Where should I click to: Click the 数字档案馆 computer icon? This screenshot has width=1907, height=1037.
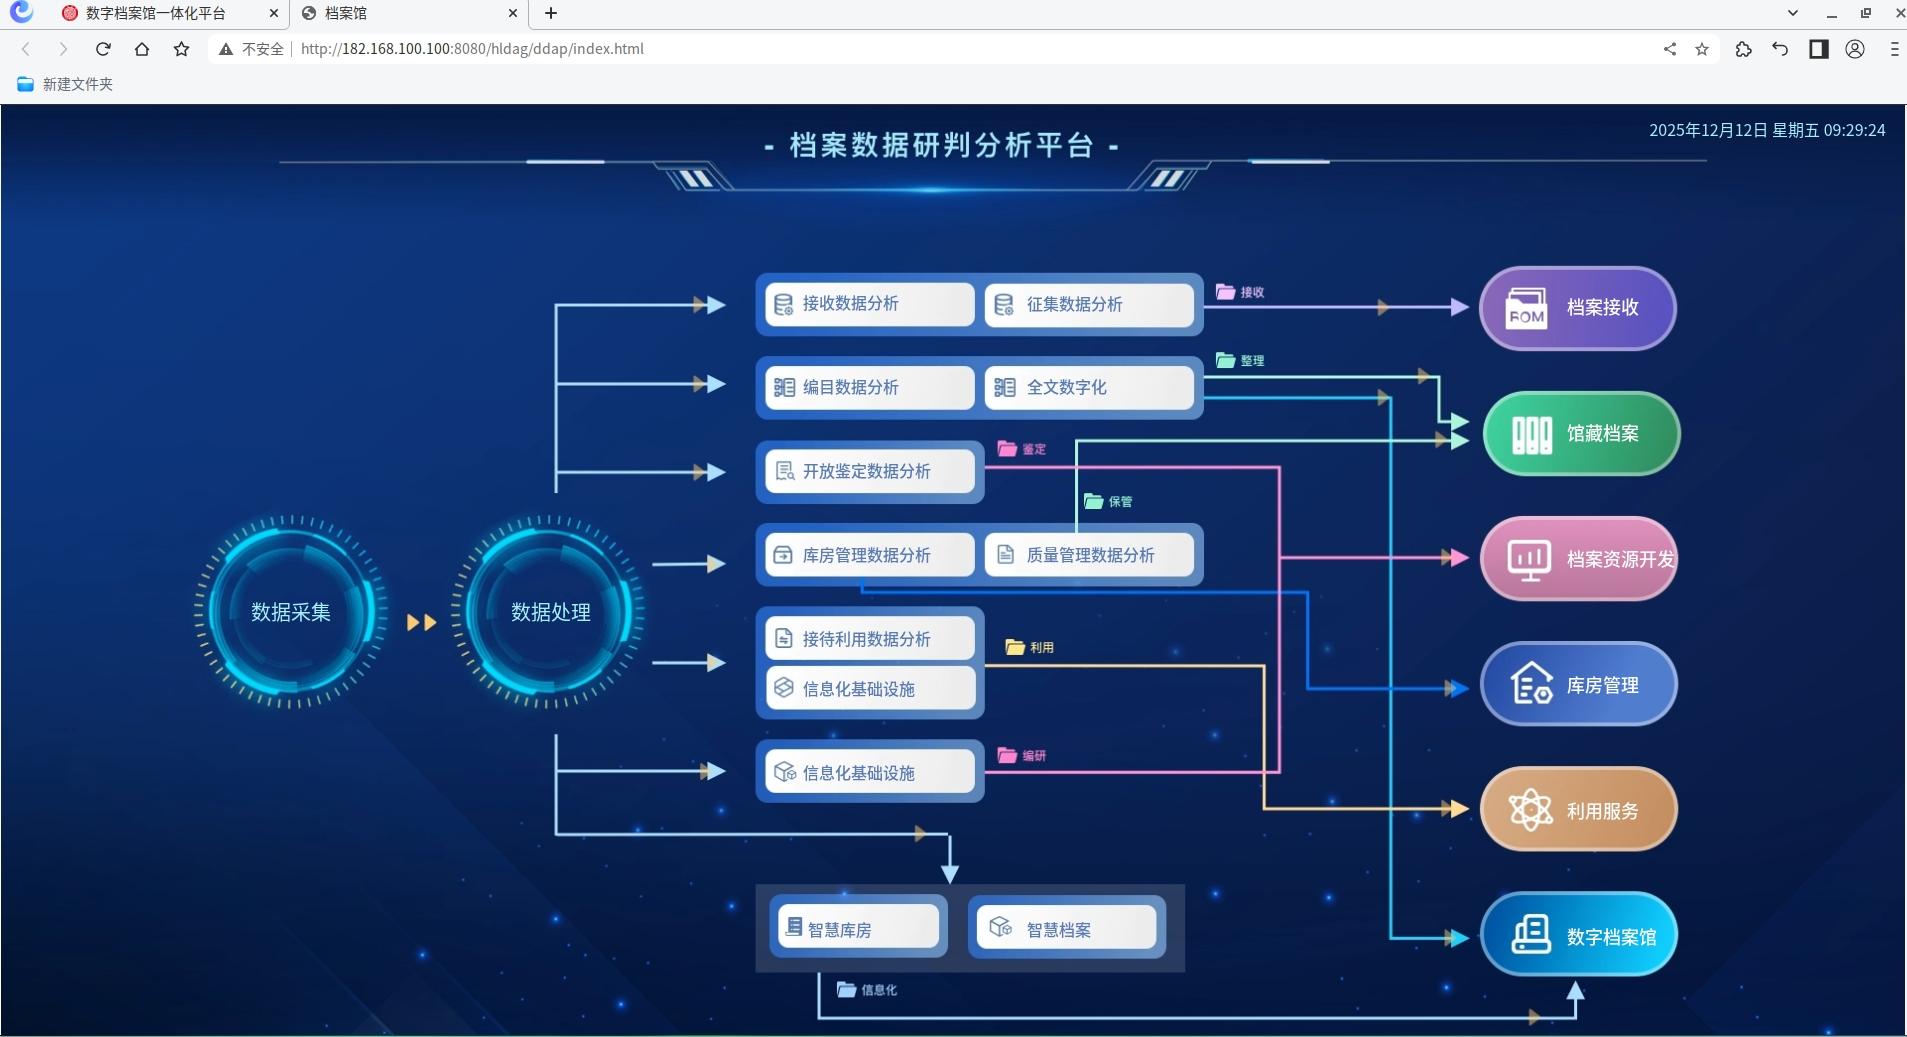pos(1530,935)
